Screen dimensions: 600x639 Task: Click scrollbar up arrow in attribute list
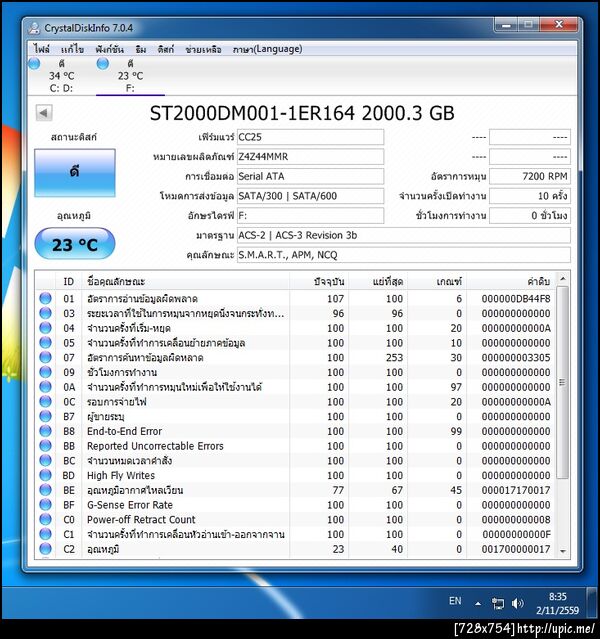click(x=563, y=279)
